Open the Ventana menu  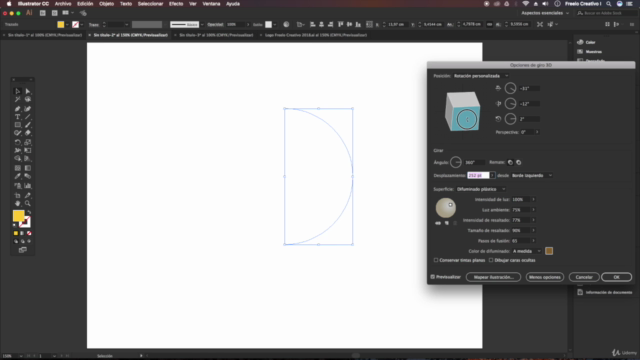click(211, 4)
